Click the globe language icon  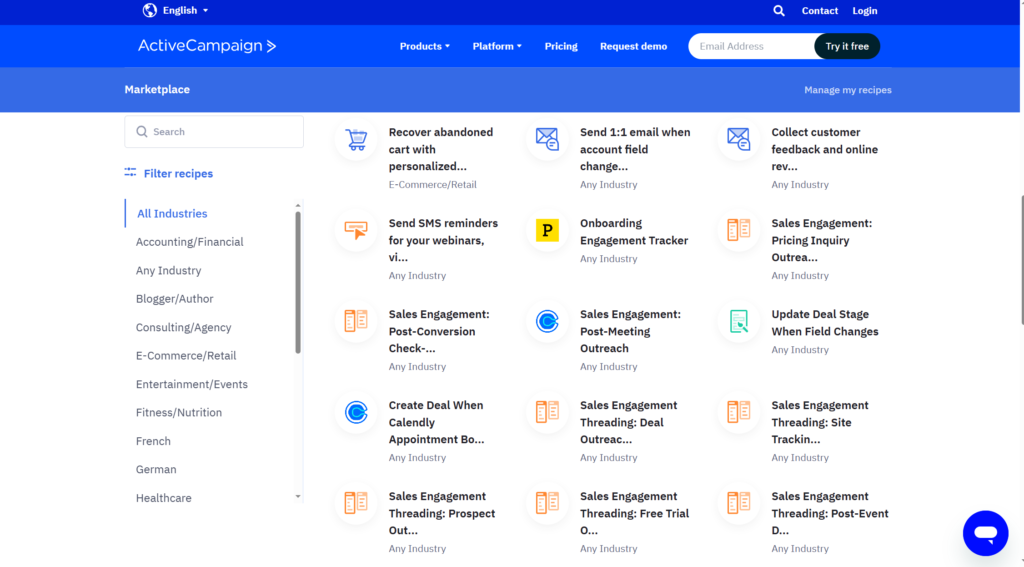pos(150,10)
